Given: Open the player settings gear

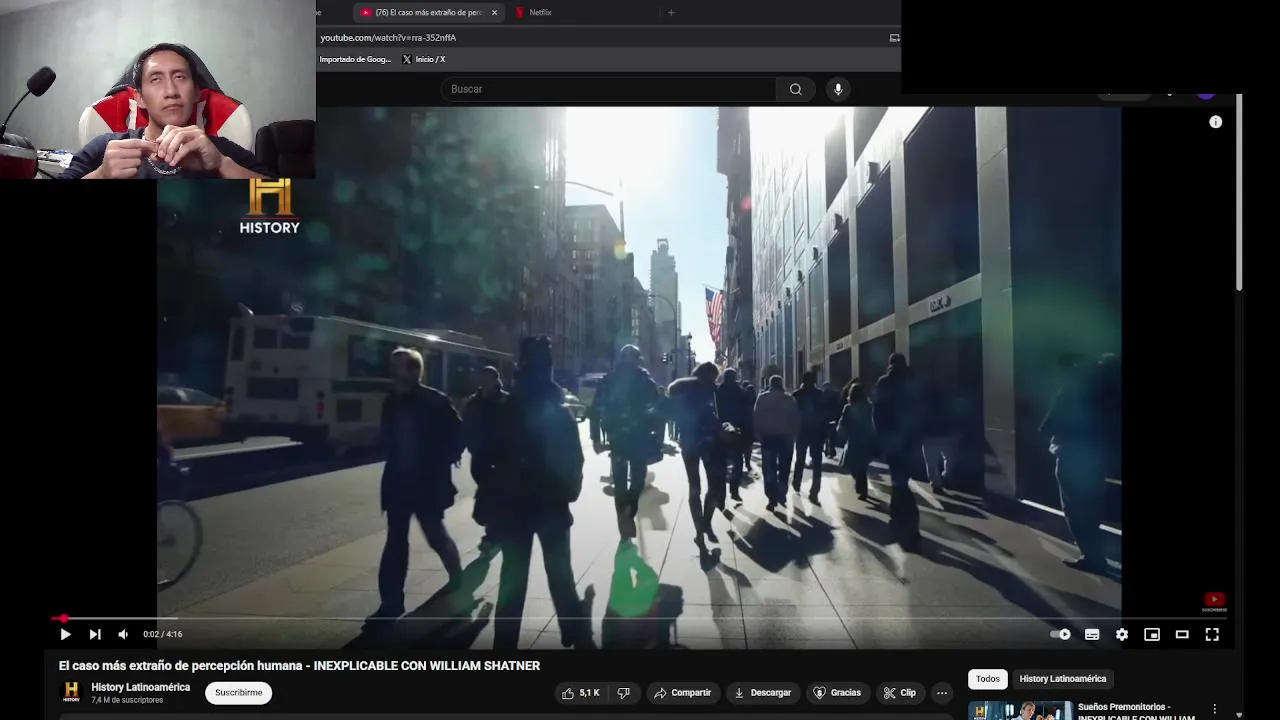Looking at the screenshot, I should [x=1122, y=634].
